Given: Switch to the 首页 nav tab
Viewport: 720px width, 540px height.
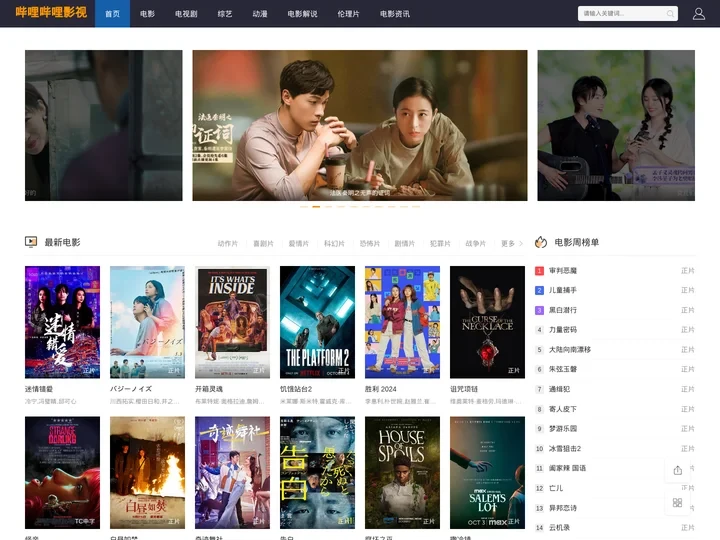Looking at the screenshot, I should (112, 14).
